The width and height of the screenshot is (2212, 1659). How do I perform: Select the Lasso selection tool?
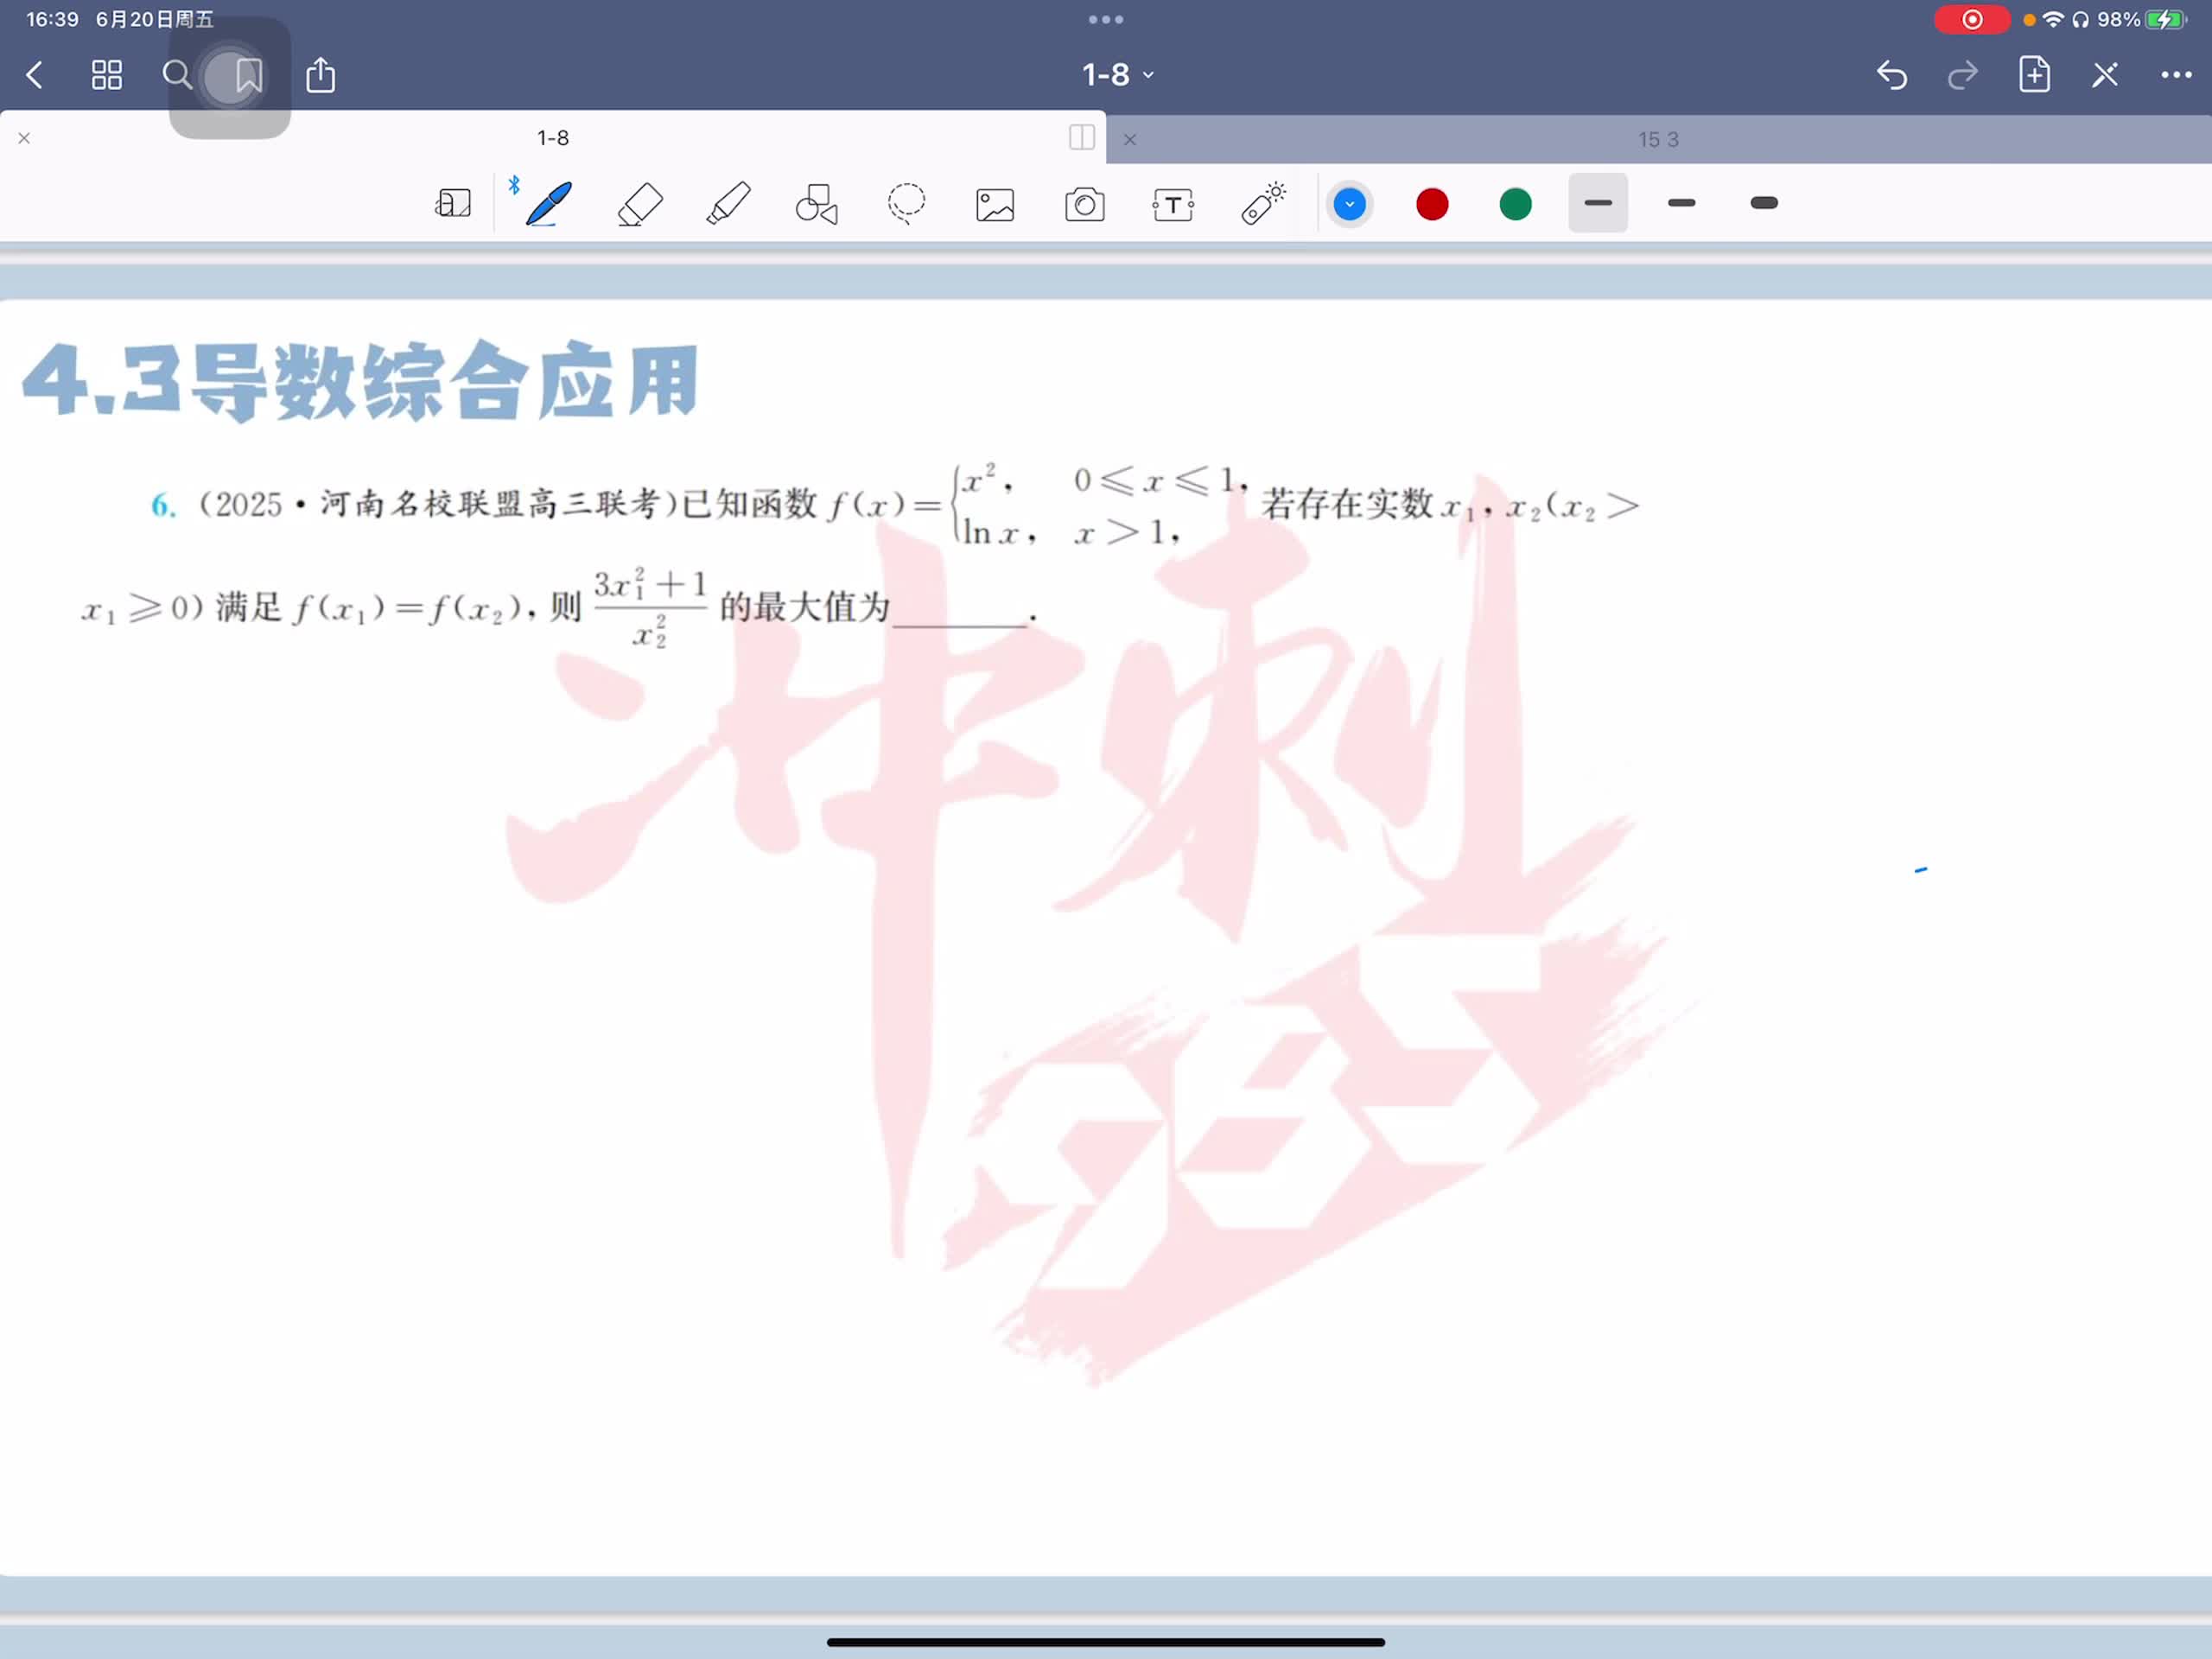[x=906, y=204]
